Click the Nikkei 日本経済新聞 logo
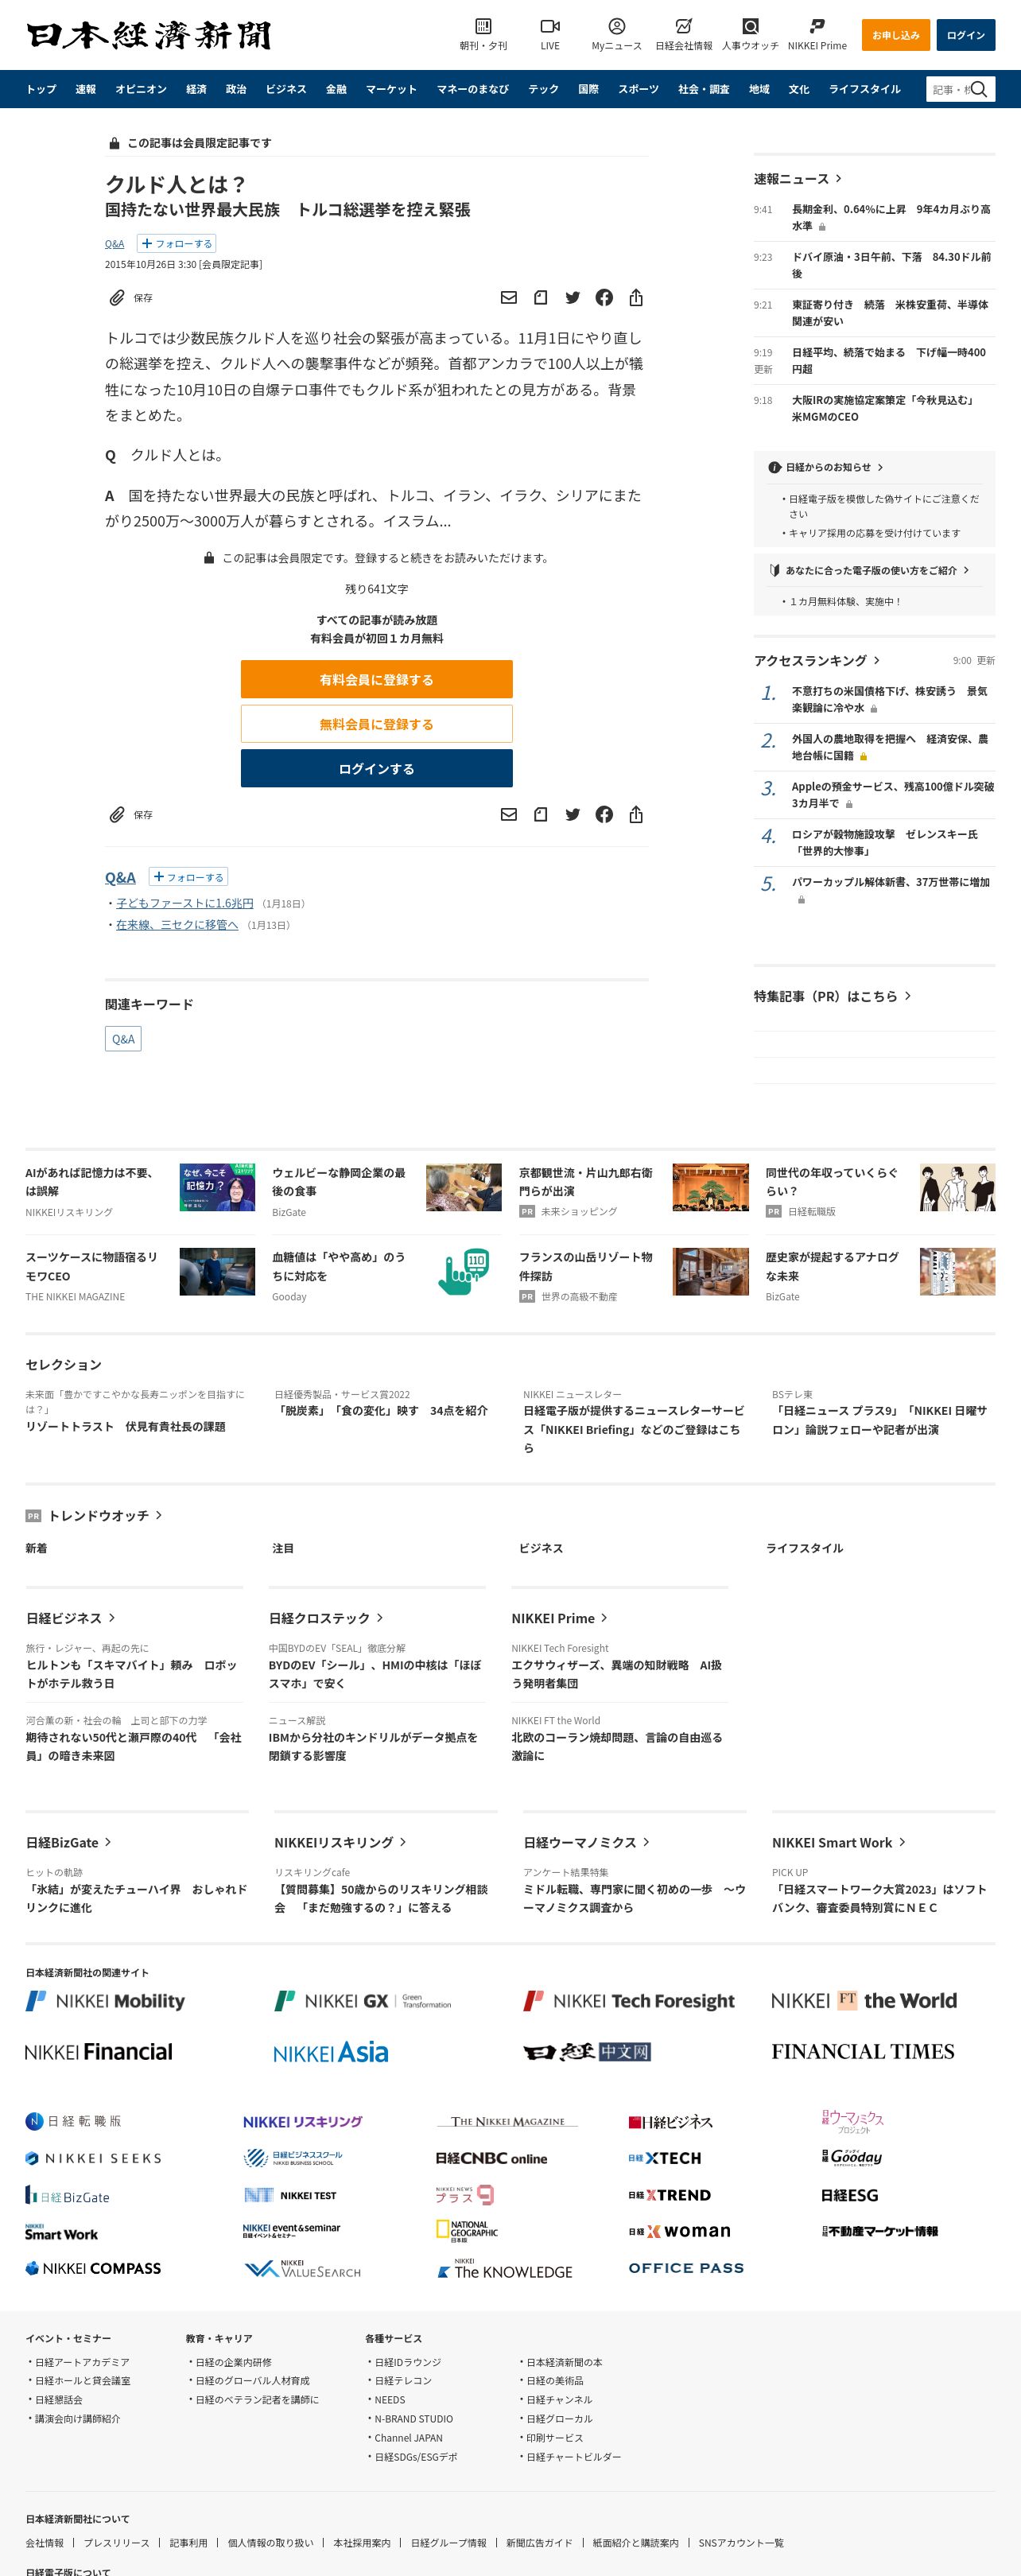 (148, 35)
